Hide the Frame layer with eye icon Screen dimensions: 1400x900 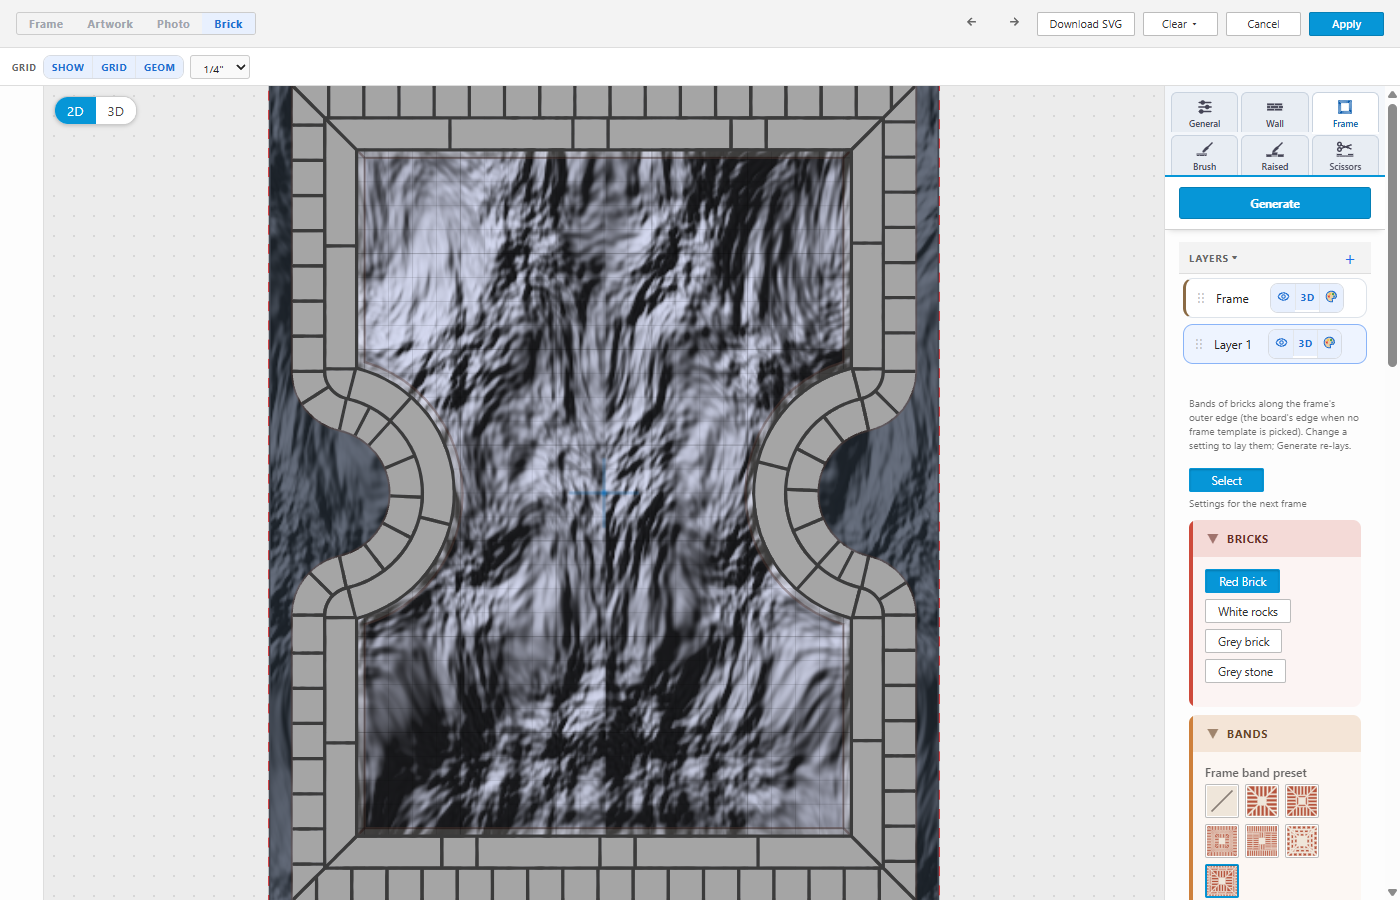1283,297
